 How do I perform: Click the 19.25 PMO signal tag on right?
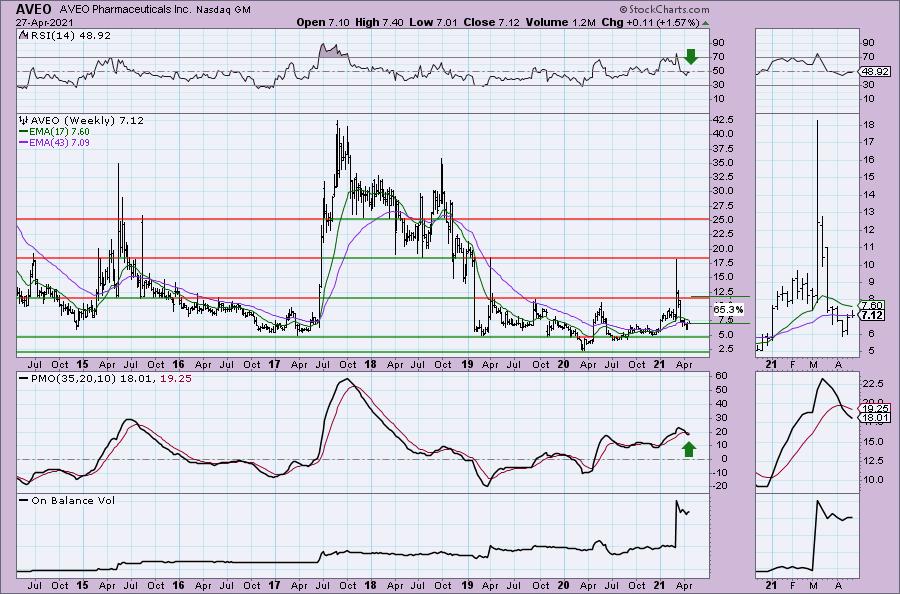pyautogui.click(x=875, y=409)
